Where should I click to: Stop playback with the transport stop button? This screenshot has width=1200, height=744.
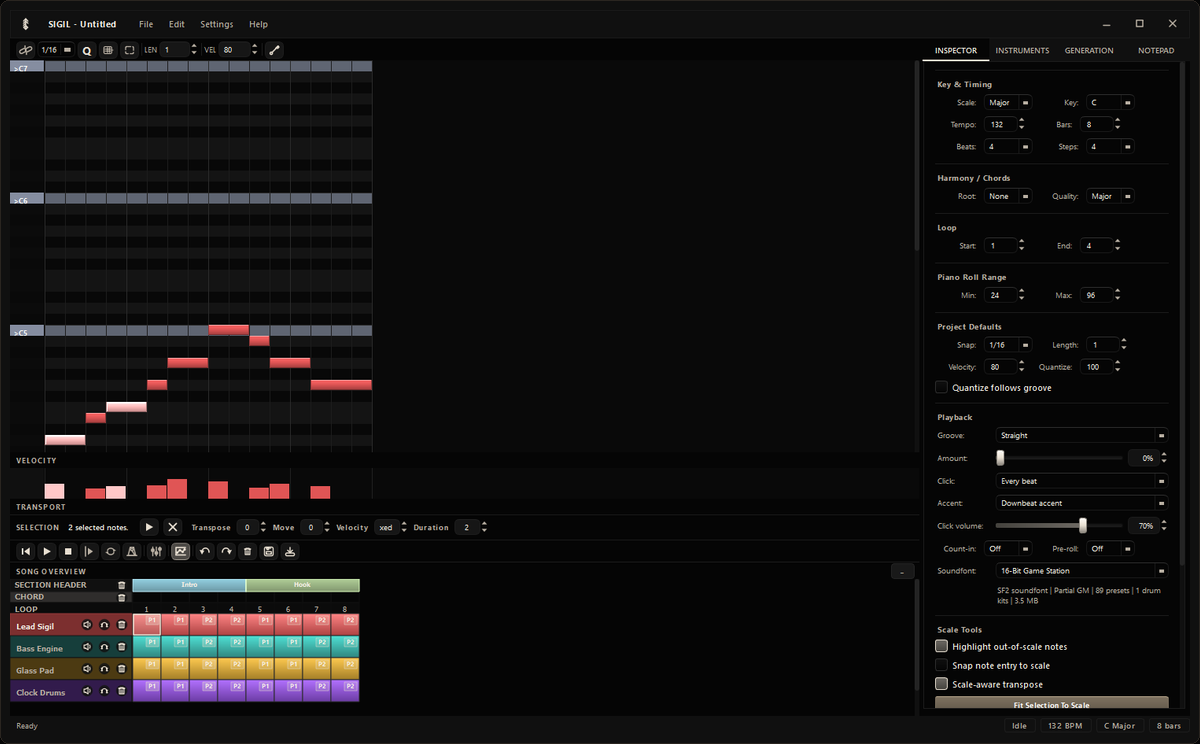tap(68, 551)
